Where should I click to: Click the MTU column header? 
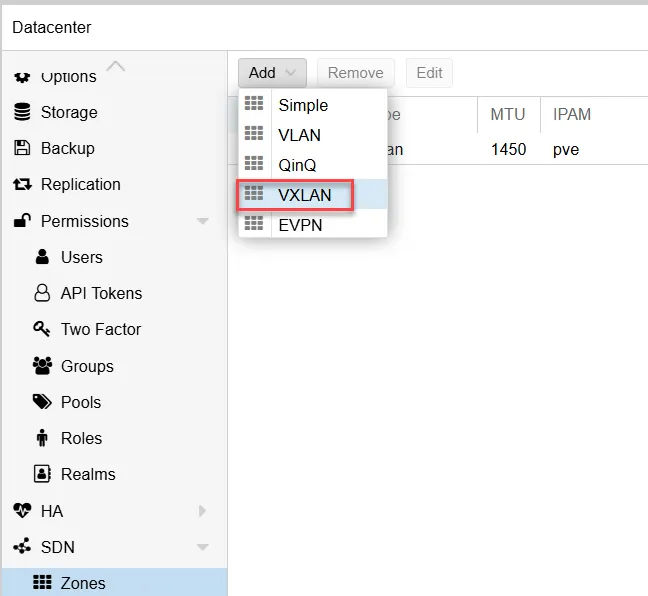[508, 114]
